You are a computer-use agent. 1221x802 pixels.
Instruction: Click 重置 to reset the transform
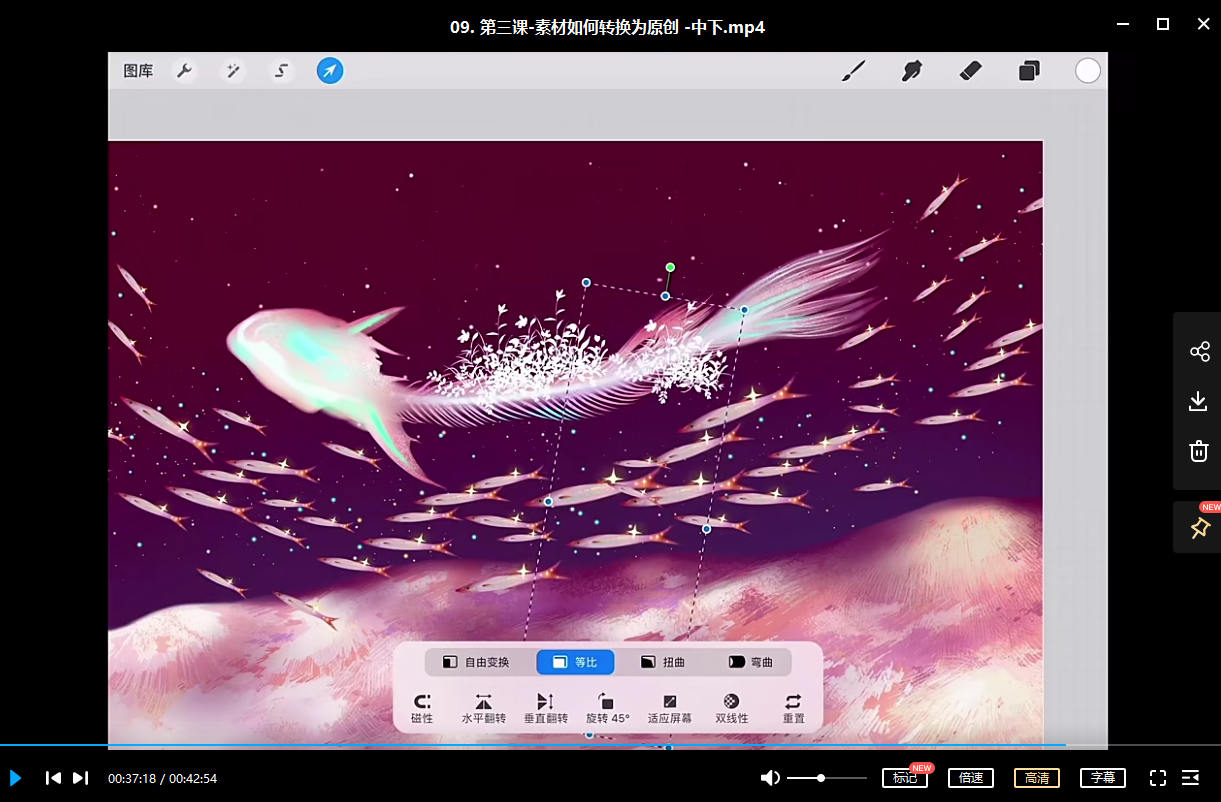coord(793,708)
